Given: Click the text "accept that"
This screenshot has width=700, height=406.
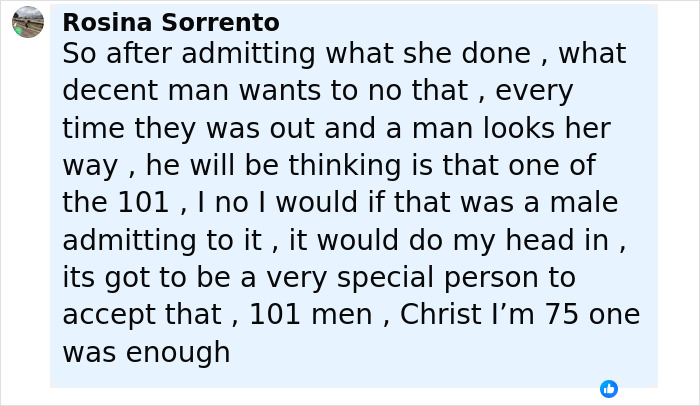Looking at the screenshot, I should [x=142, y=314].
